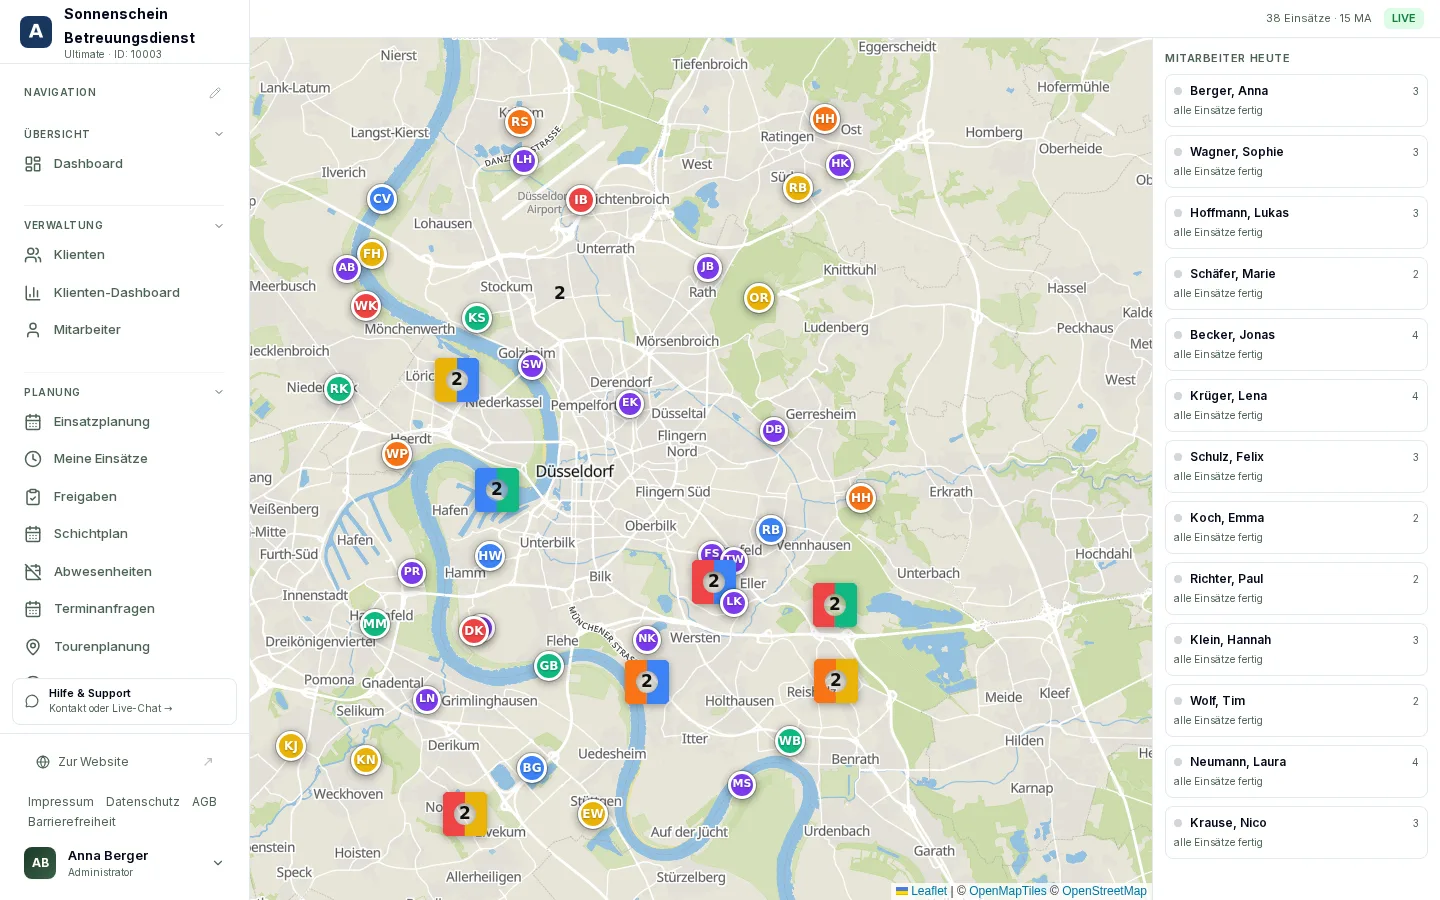Open the Impressum footer link
Image resolution: width=1440 pixels, height=900 pixels.
coord(61,802)
